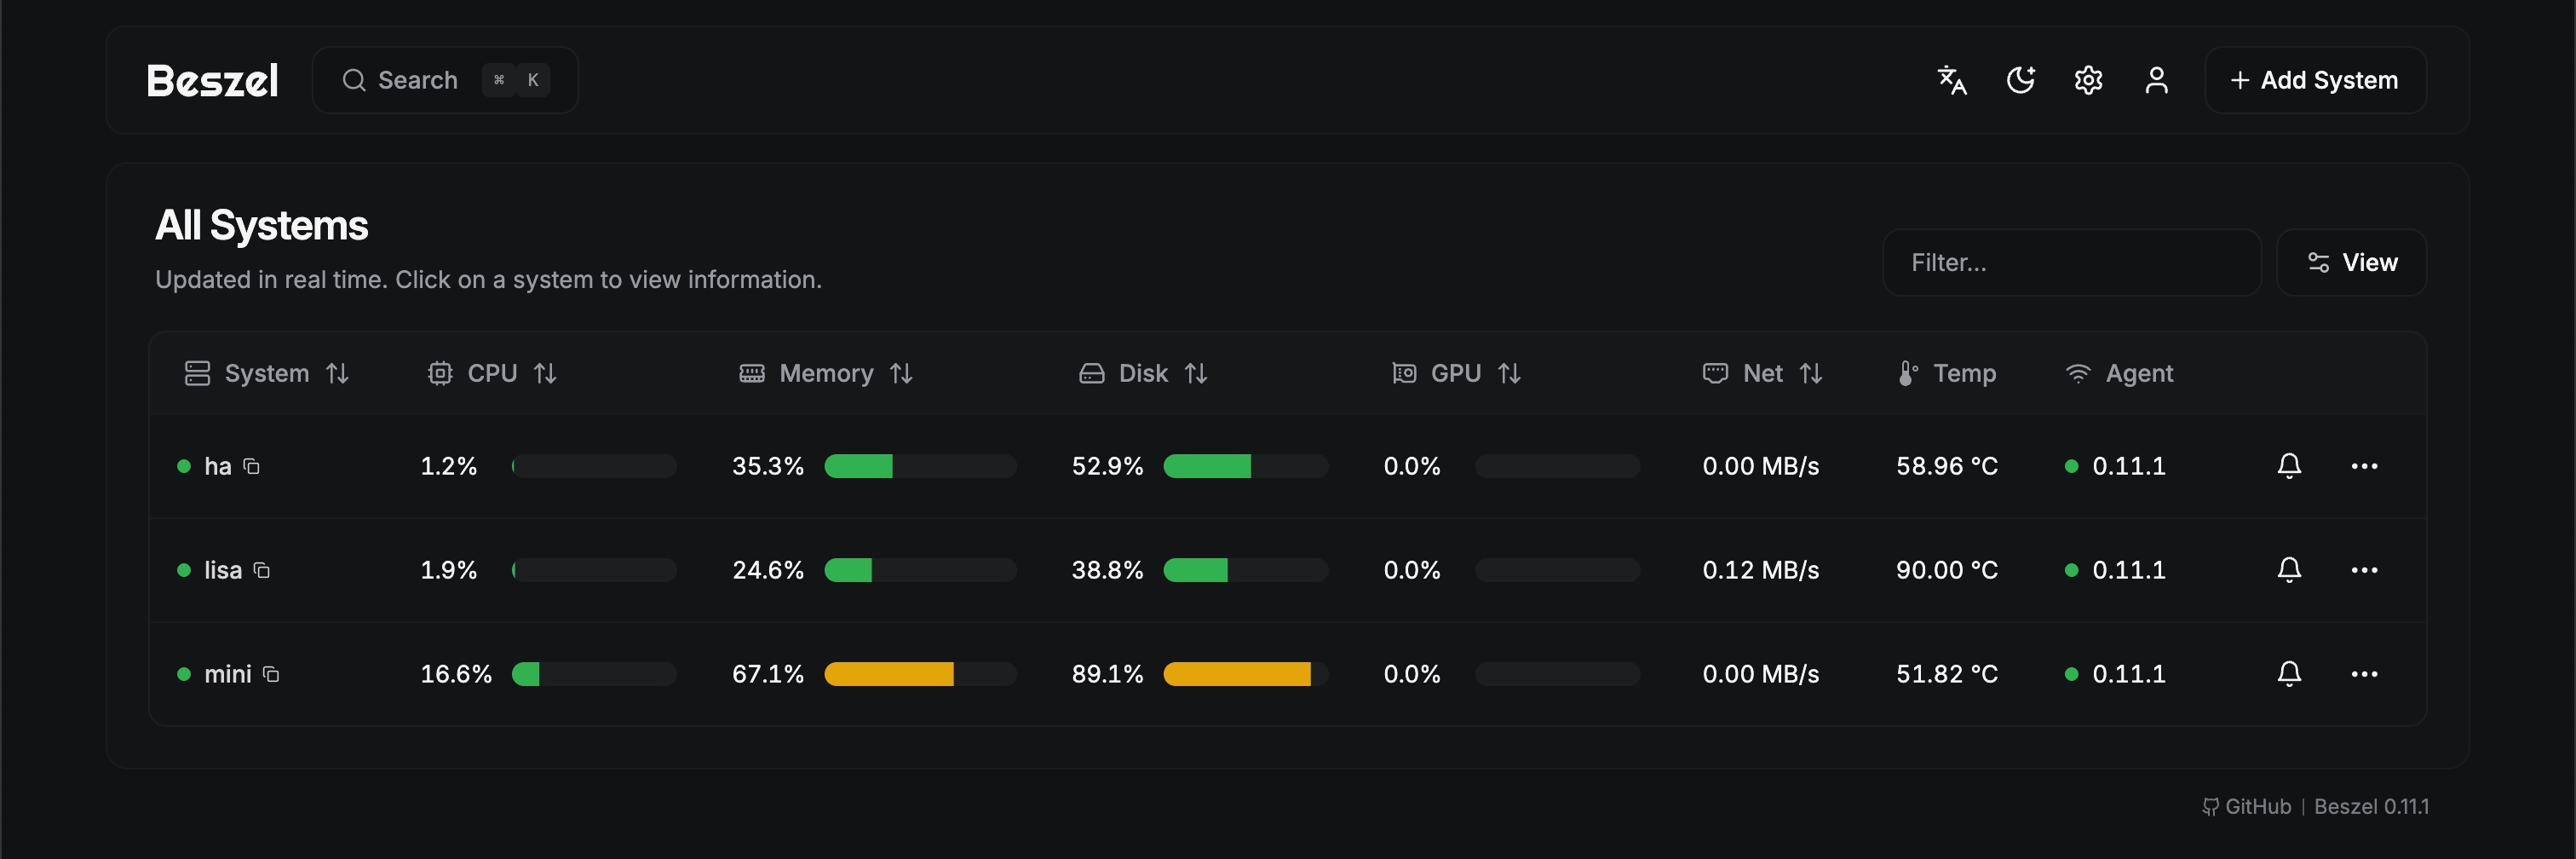Copy host of mini system

point(271,674)
